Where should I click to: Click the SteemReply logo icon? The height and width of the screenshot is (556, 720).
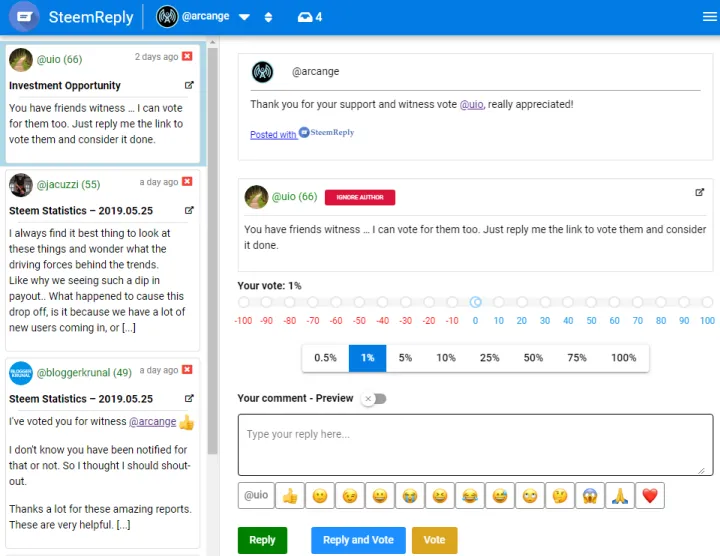coord(24,17)
